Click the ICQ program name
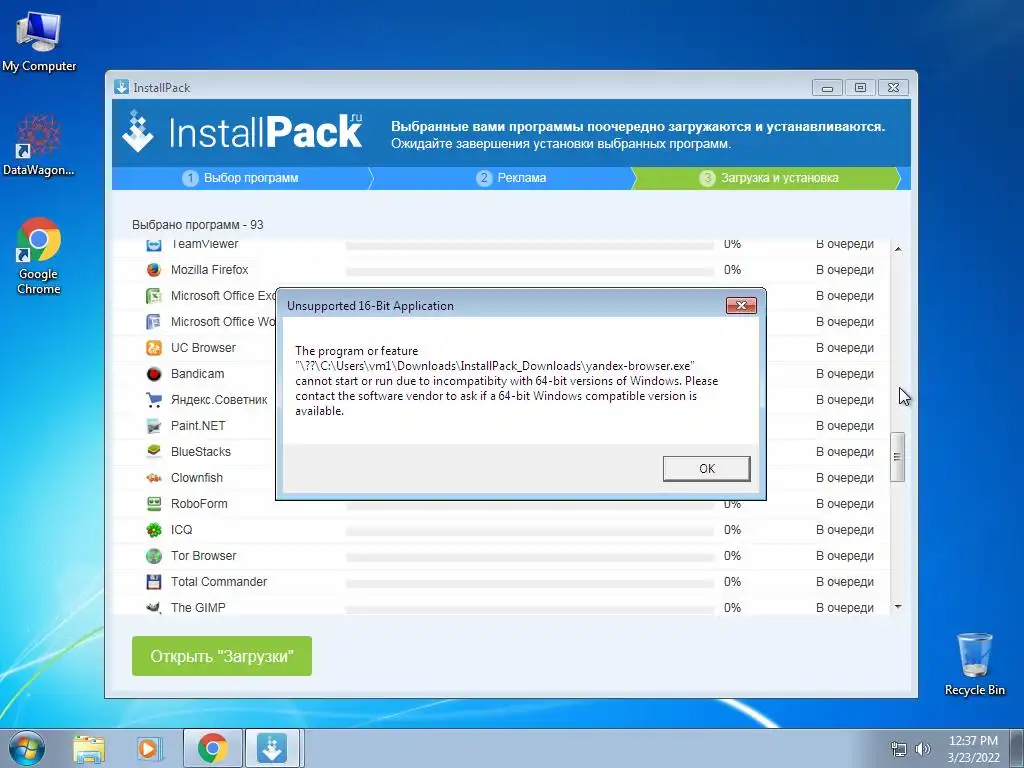This screenshot has height=768, width=1024. pos(182,530)
